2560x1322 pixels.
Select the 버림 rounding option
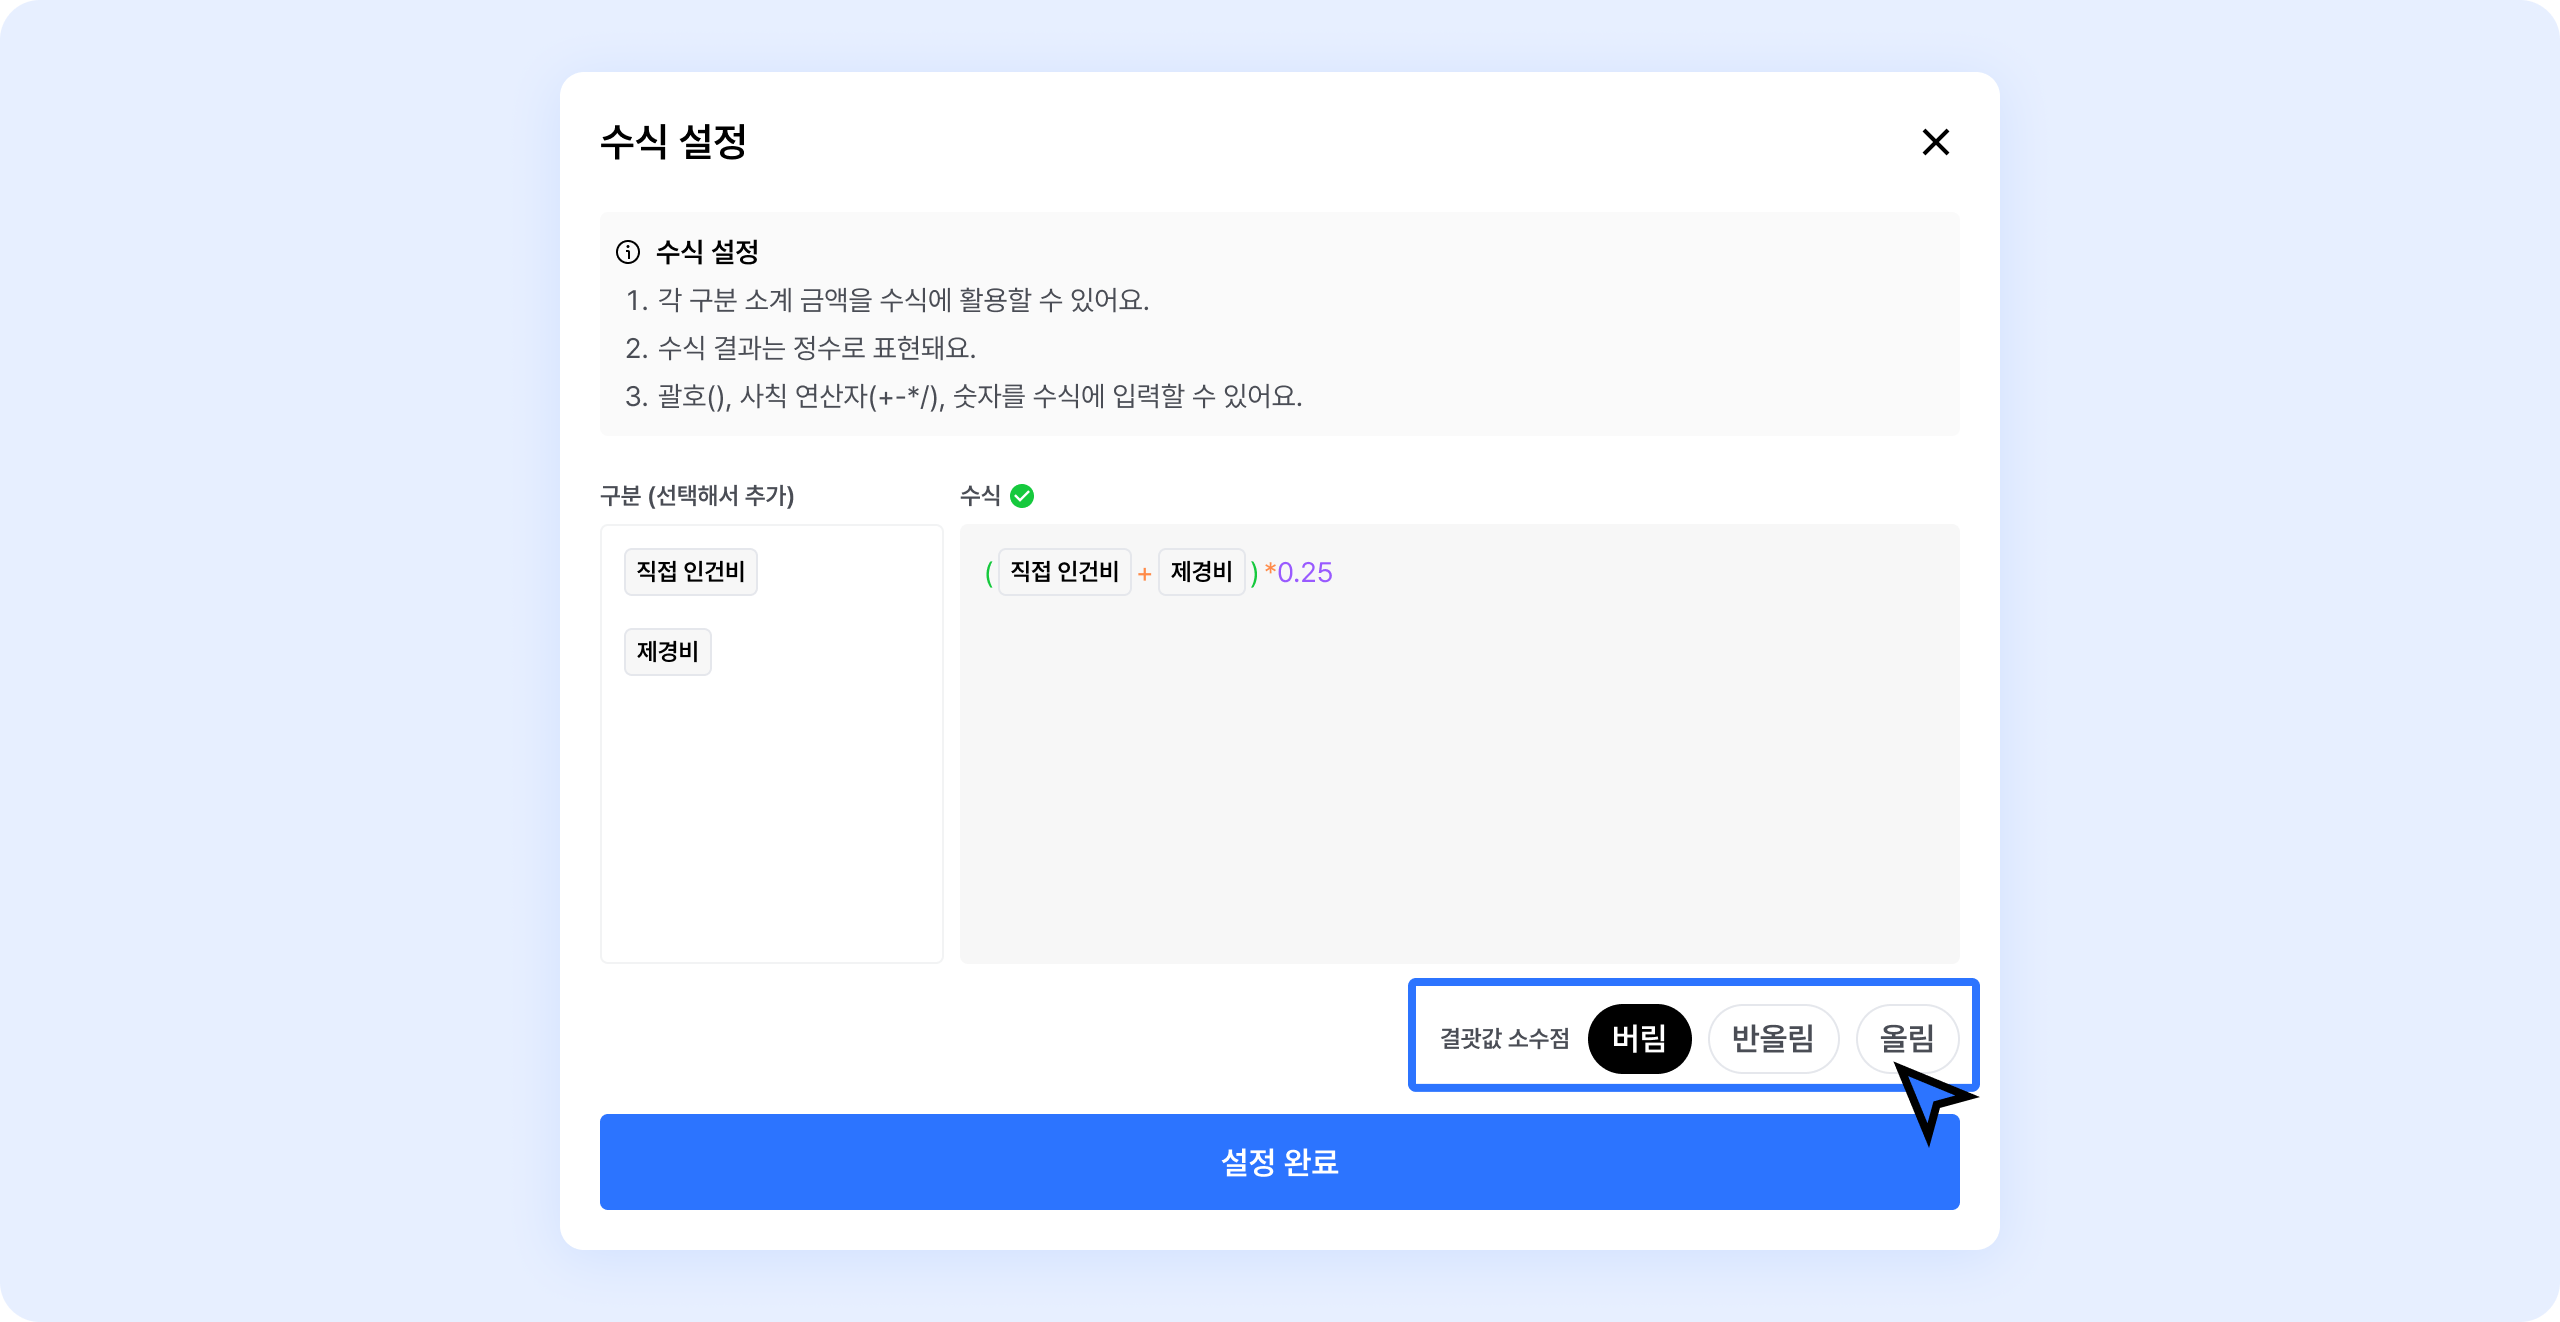pos(1639,1039)
